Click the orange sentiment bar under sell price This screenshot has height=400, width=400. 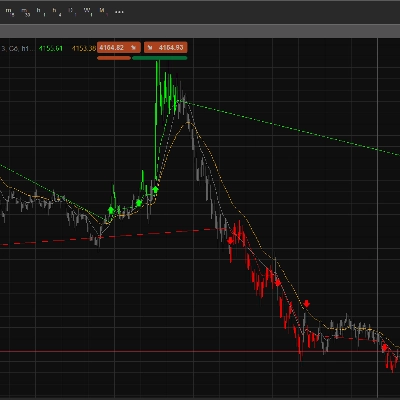pos(114,58)
